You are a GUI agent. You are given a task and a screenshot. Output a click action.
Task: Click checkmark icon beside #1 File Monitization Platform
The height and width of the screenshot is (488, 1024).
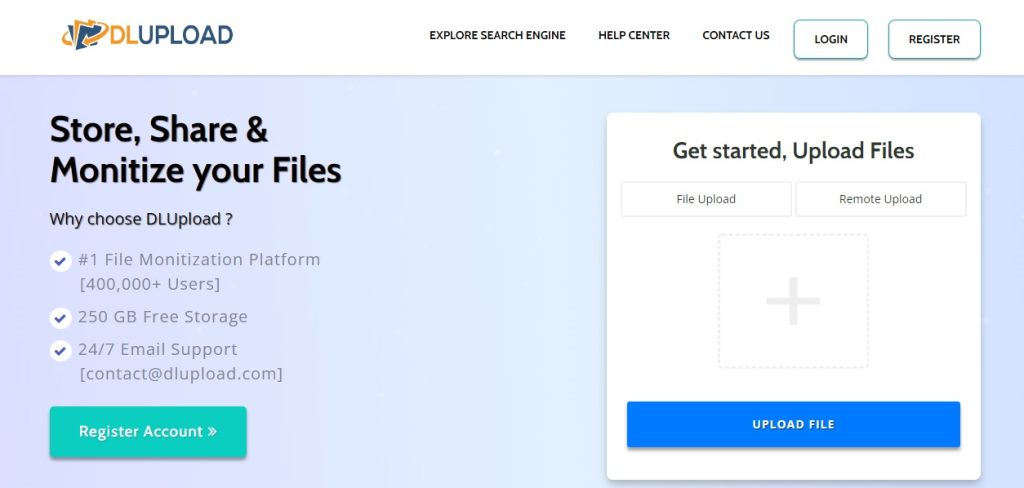[60, 261]
